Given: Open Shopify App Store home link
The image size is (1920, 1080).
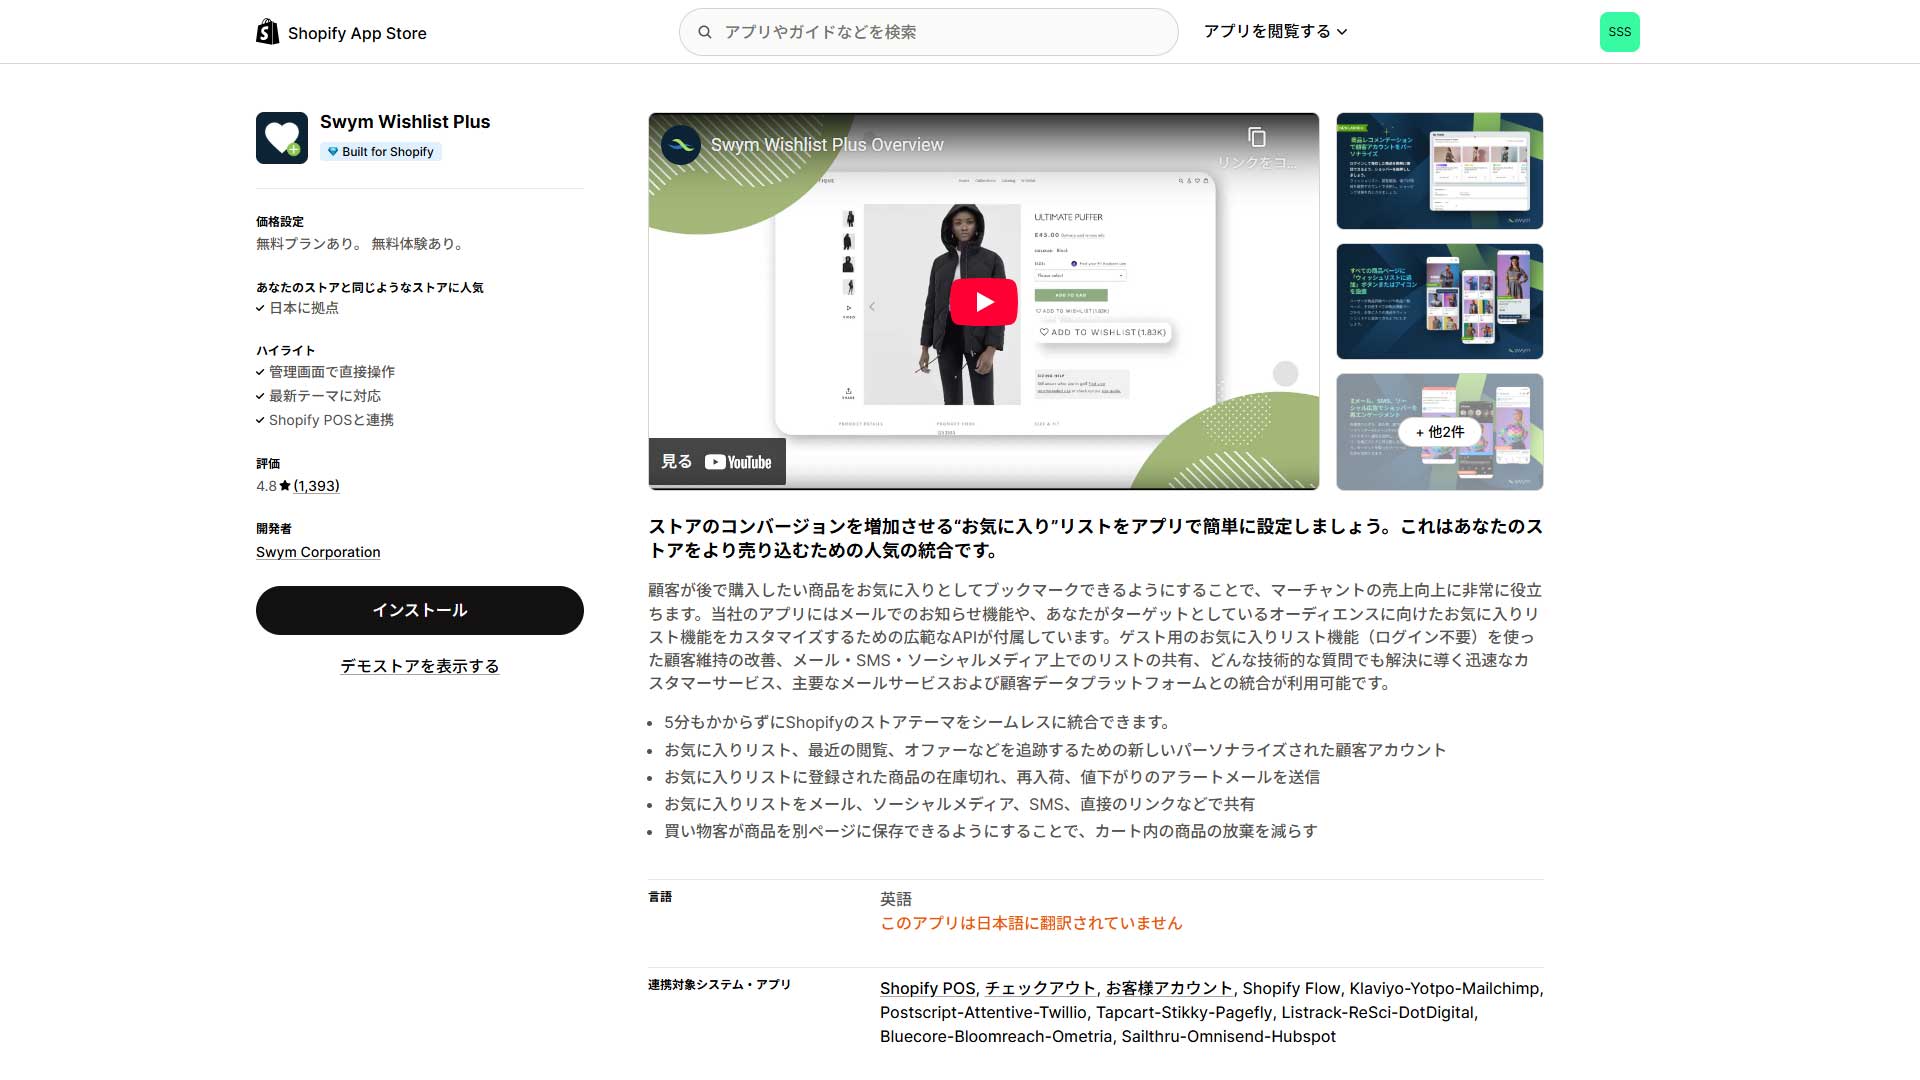Looking at the screenshot, I should tap(341, 32).
